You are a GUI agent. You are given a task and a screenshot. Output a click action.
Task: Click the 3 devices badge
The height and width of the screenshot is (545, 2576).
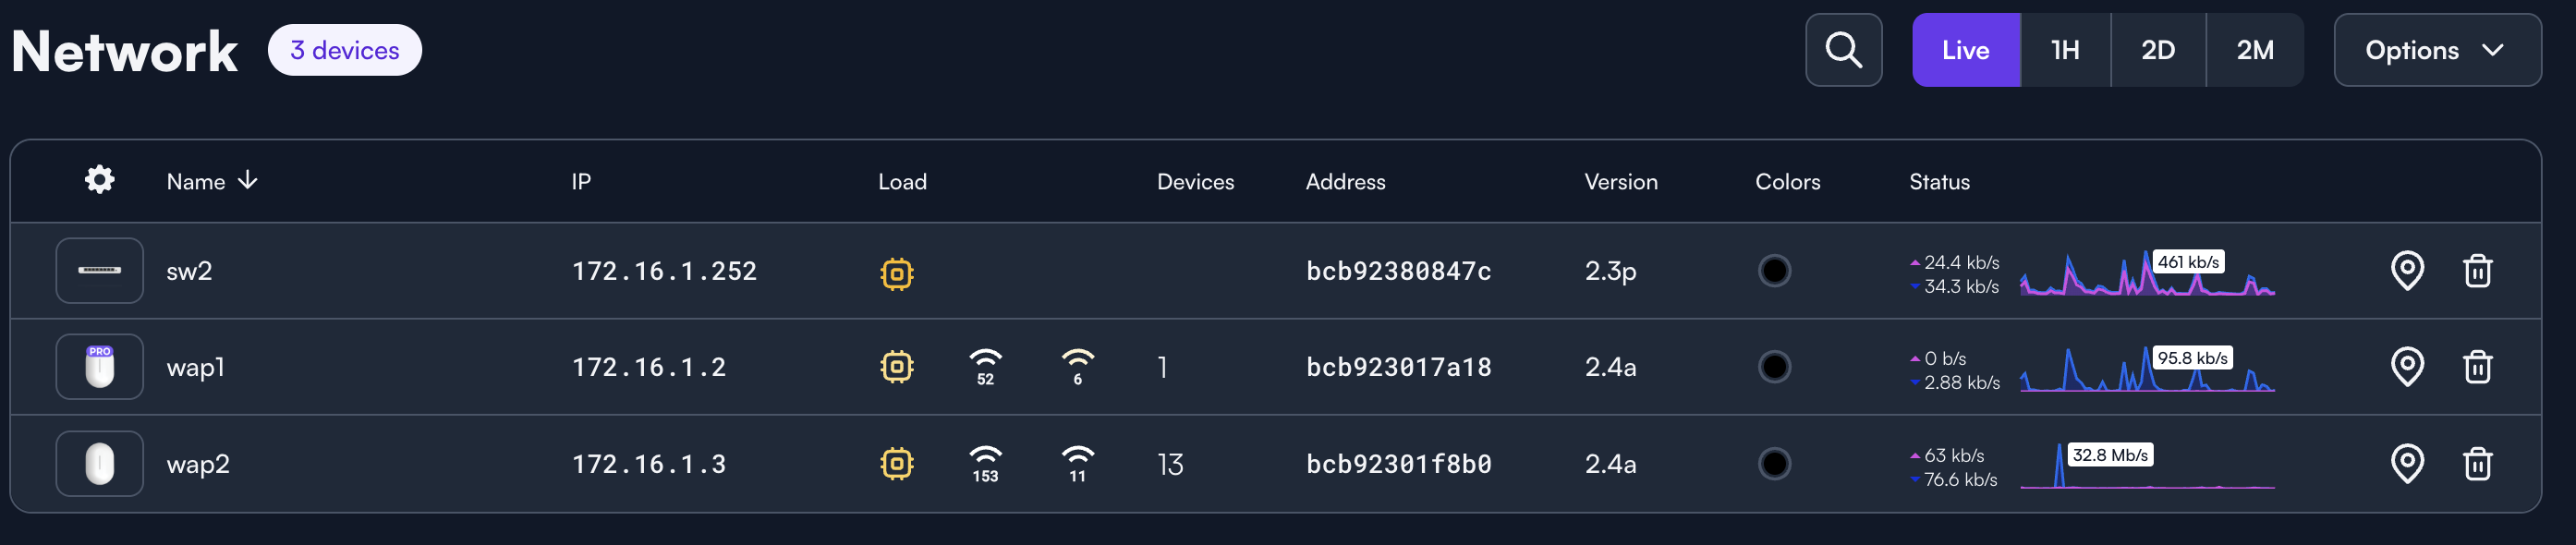coord(344,50)
